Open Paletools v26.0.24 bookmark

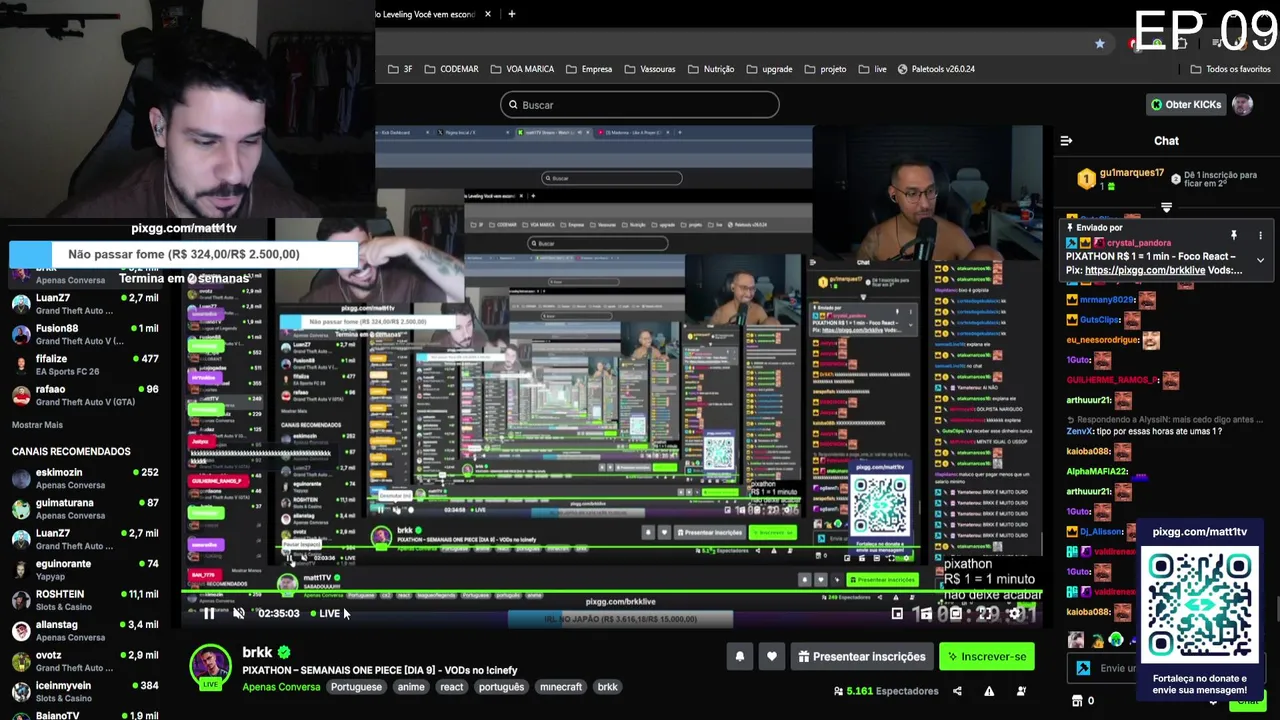pos(936,69)
